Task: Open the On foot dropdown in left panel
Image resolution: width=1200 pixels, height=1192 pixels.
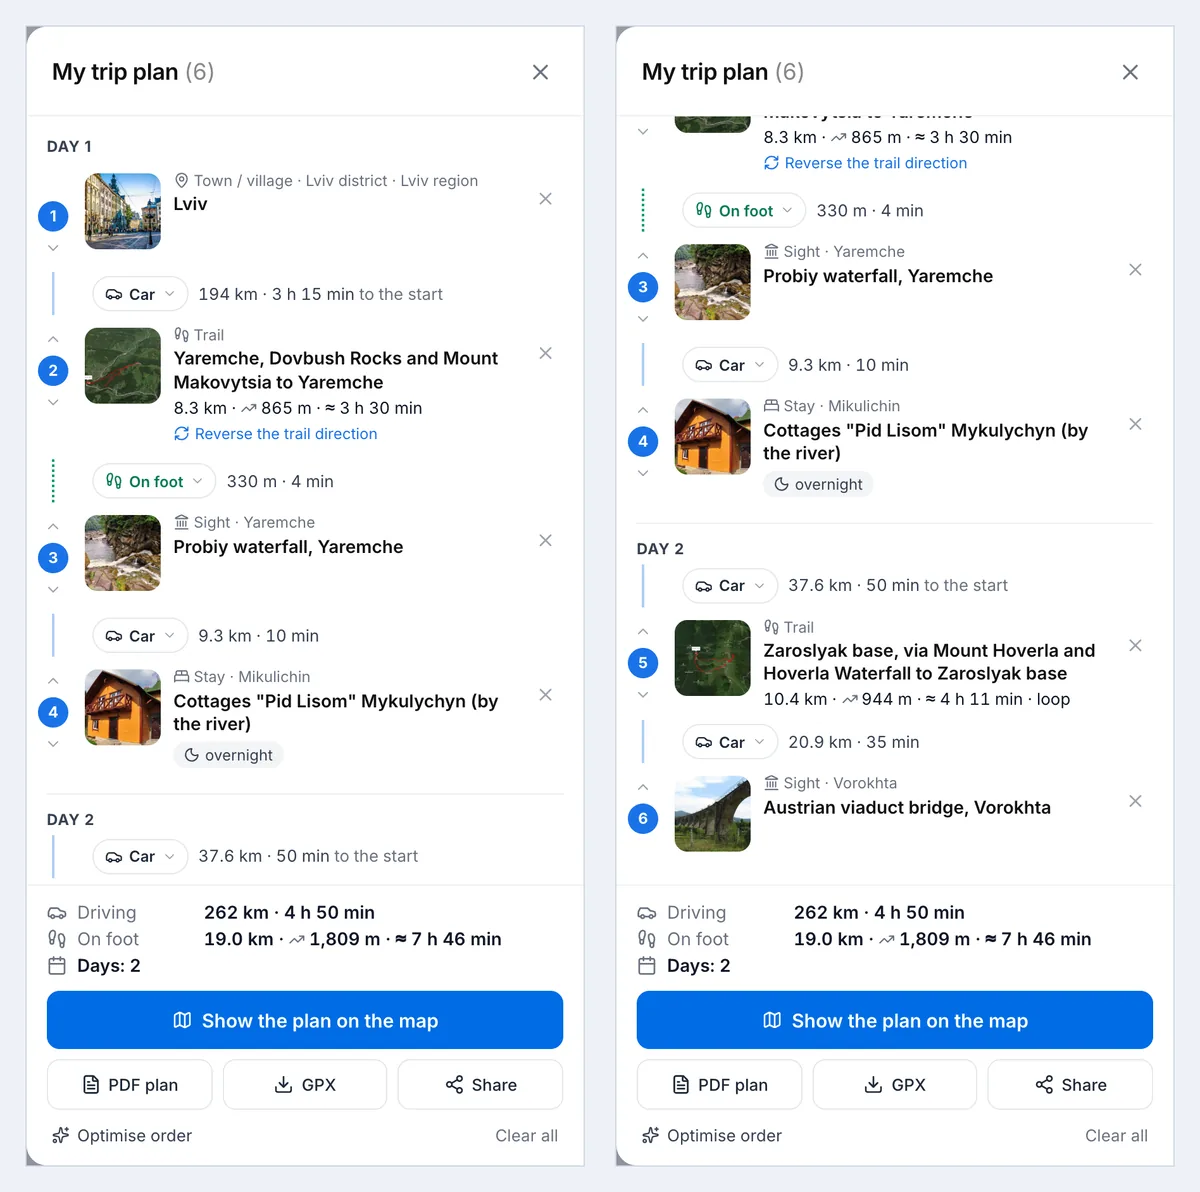Action: point(154,481)
